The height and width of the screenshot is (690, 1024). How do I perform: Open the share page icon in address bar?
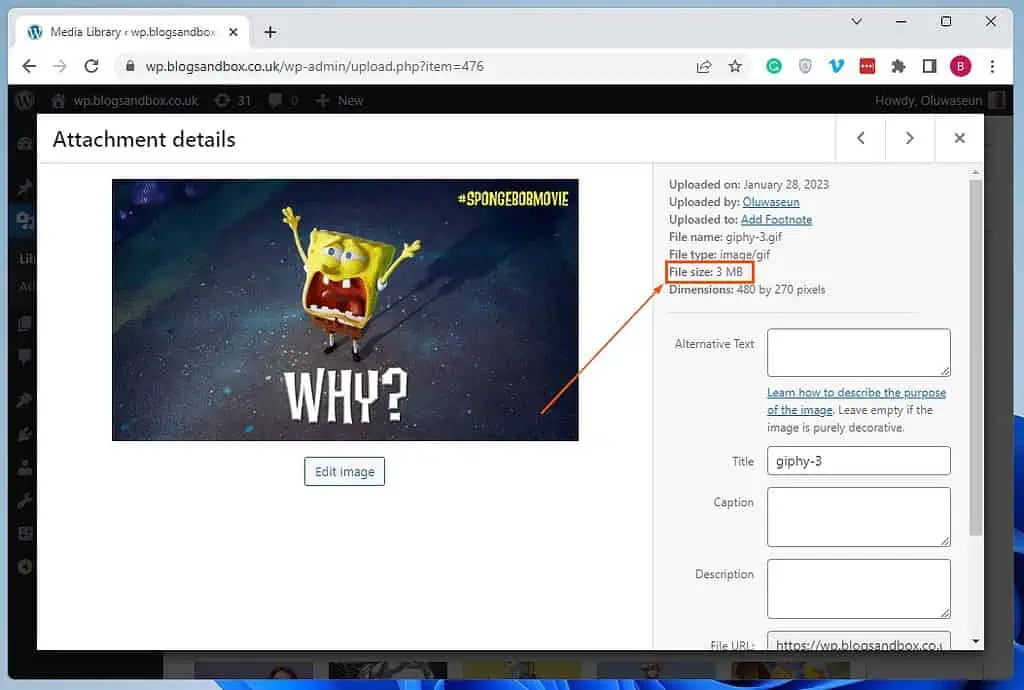pos(703,66)
